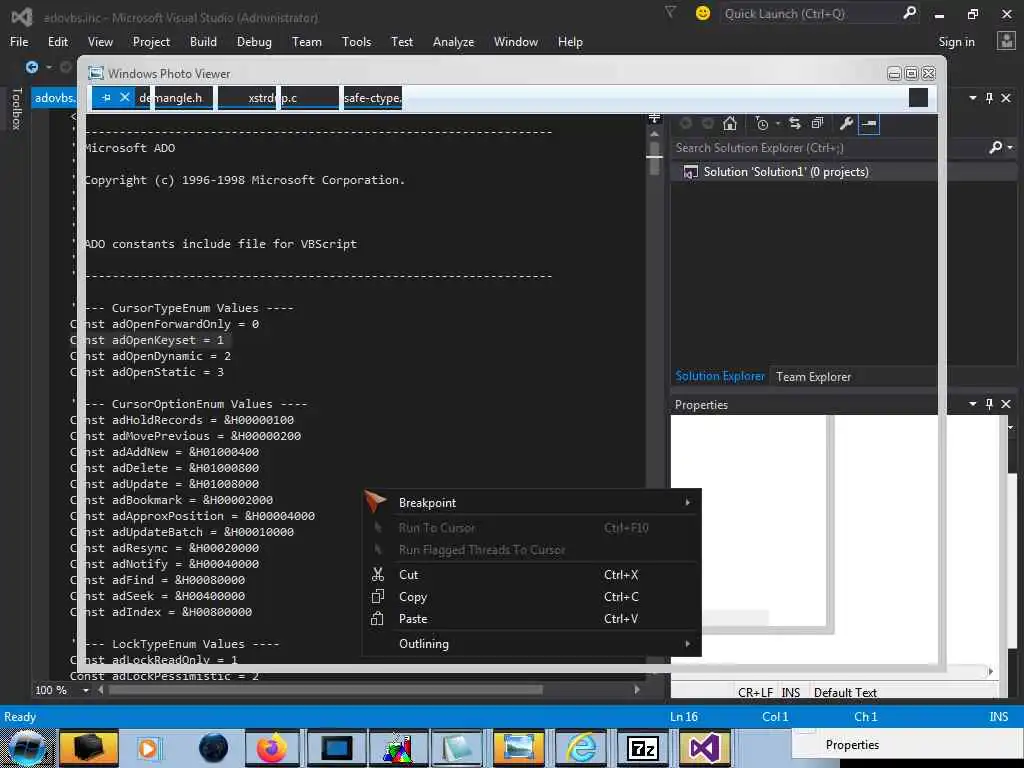Open the Windows Photo Viewer taskbar icon

pyautogui.click(x=519, y=748)
